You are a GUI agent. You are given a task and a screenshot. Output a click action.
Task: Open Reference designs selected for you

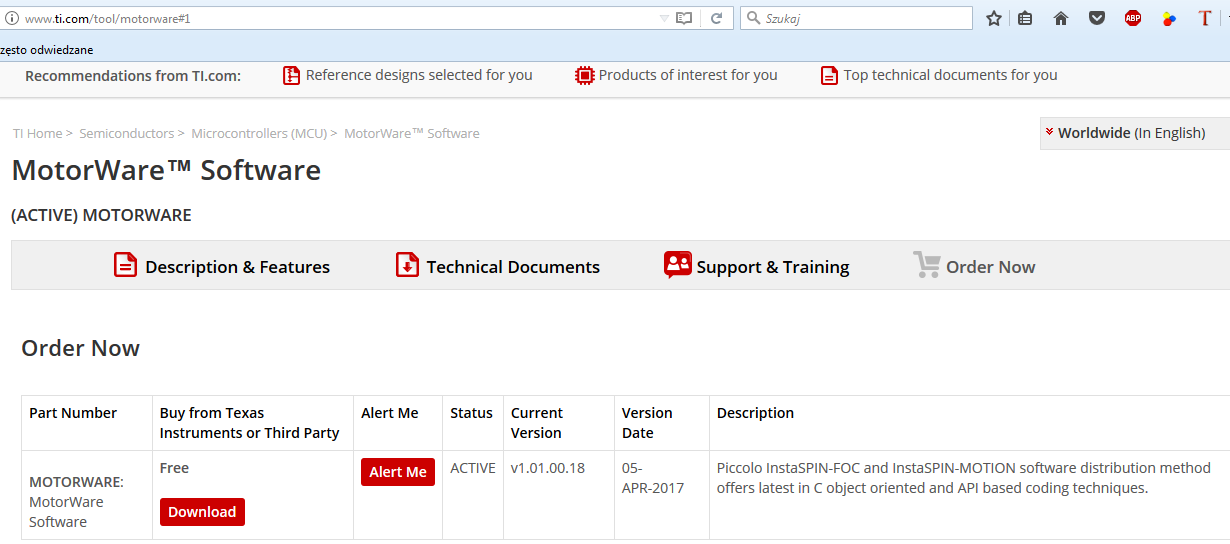coord(419,75)
